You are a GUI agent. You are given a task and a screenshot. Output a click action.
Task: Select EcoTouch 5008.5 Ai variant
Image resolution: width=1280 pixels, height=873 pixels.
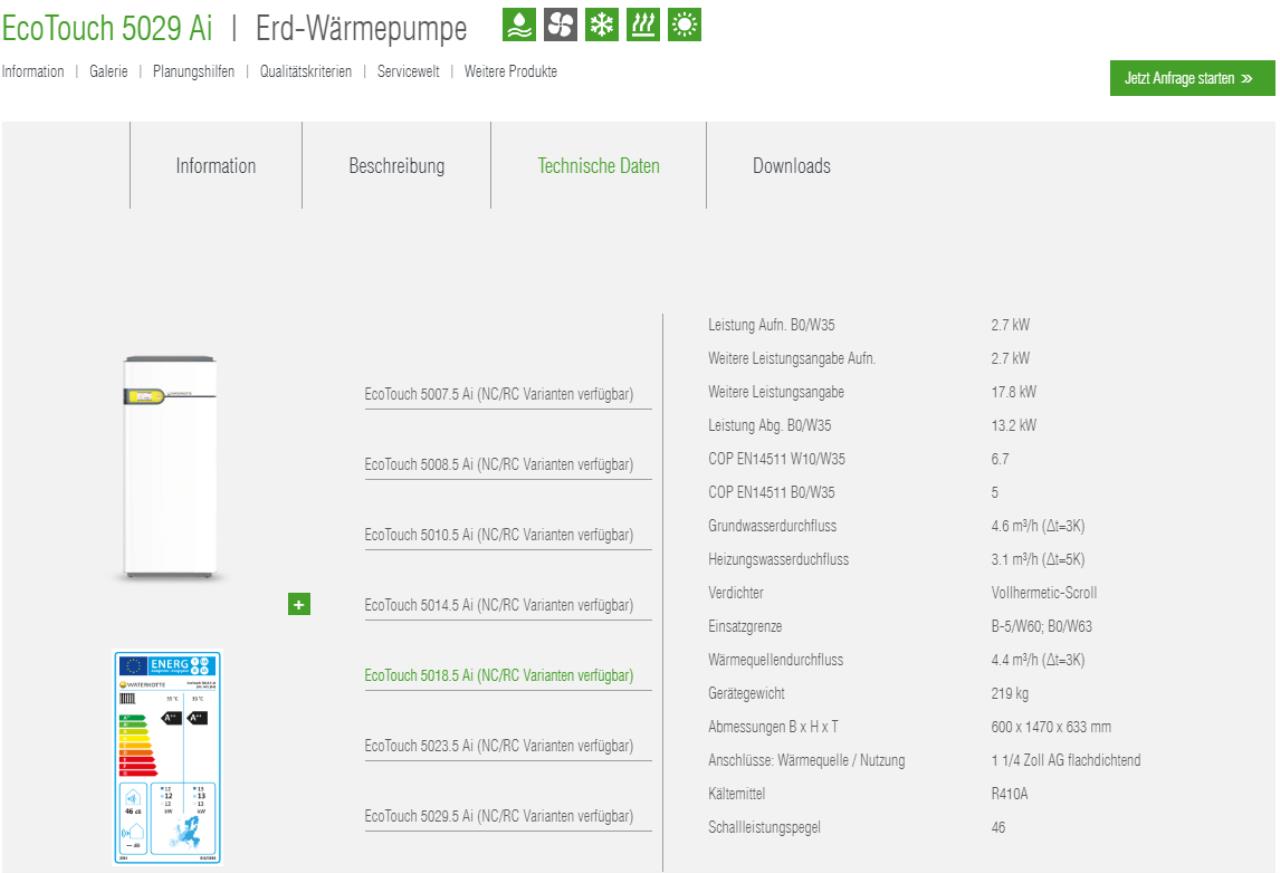[498, 465]
